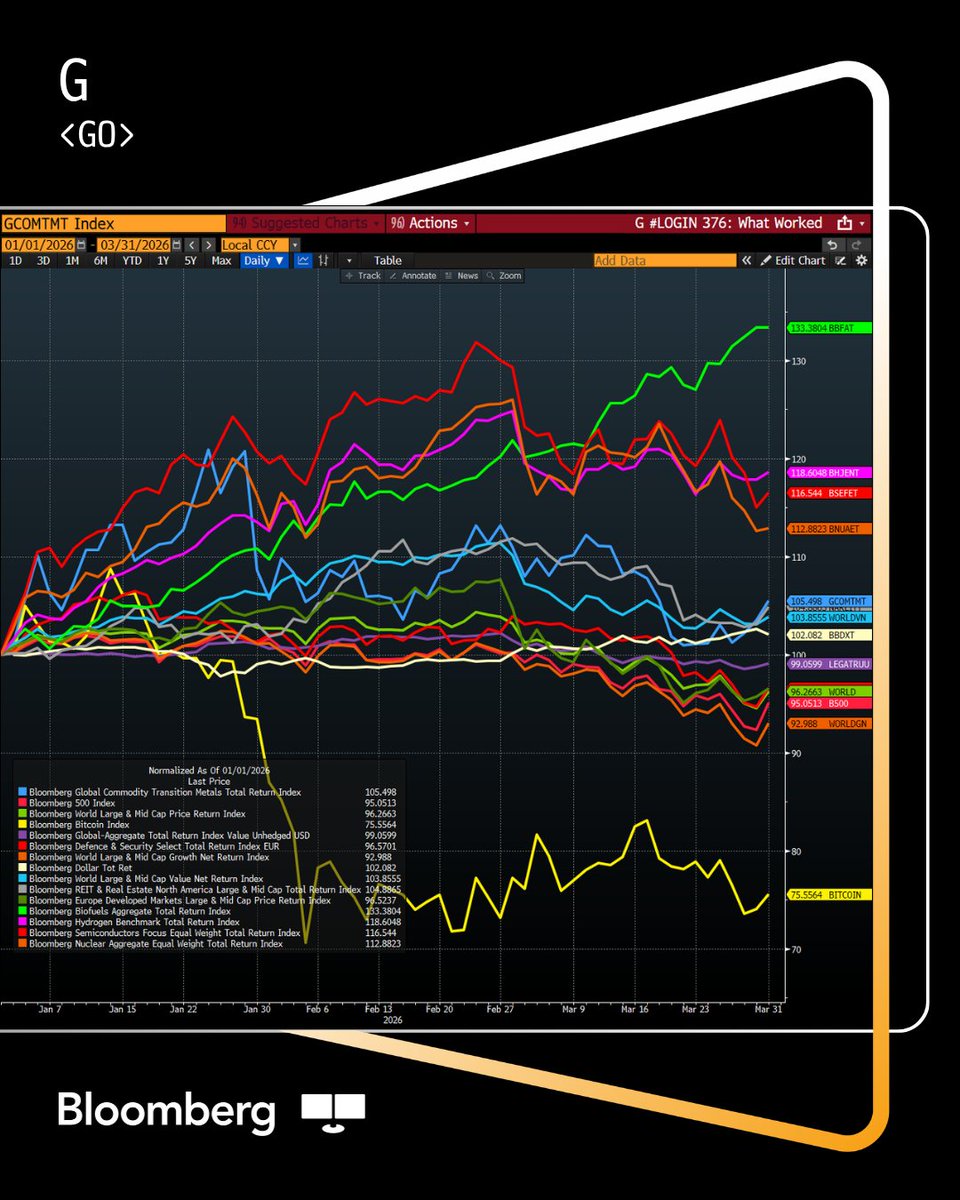Redo chart change
Screen dimensions: 960x1200
(858, 245)
